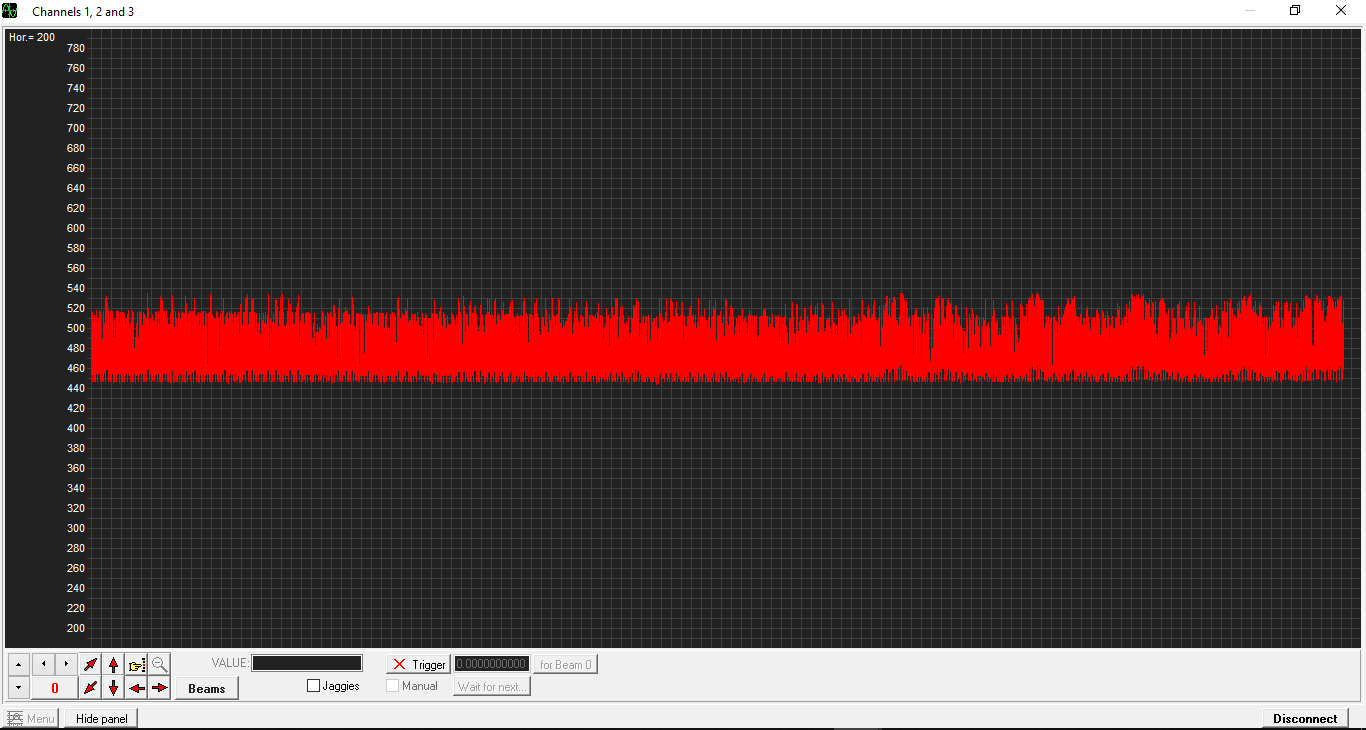Click the red up arrow icon
Screen dimensions: 1366x730
coord(113,664)
